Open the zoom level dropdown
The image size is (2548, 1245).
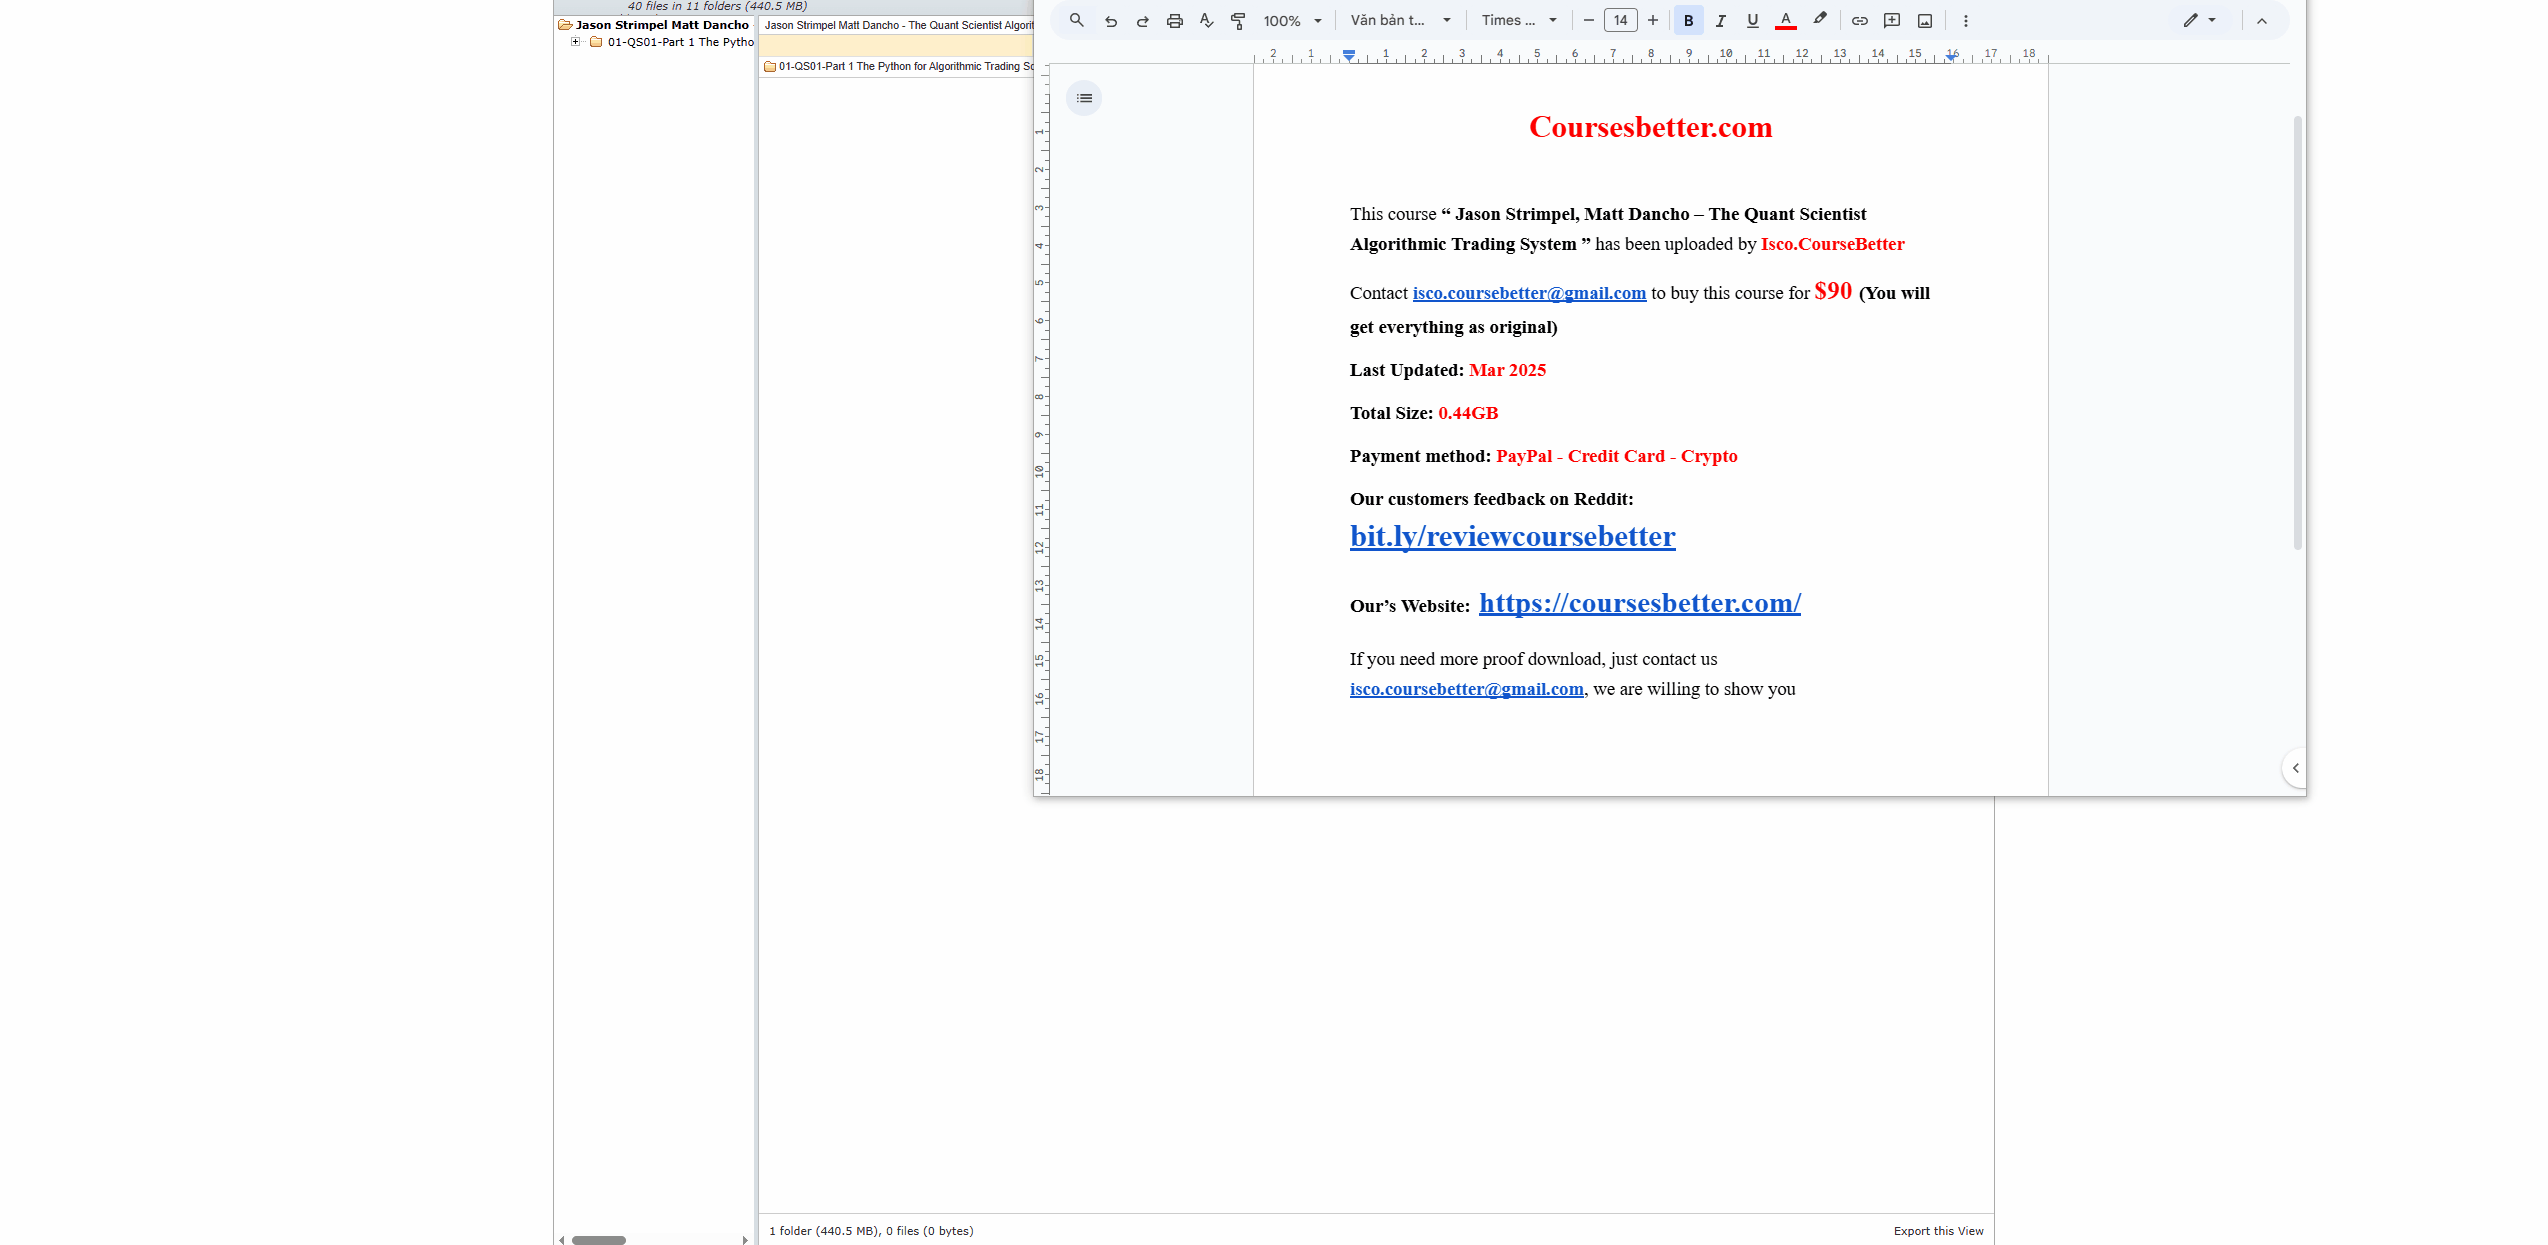[1293, 20]
